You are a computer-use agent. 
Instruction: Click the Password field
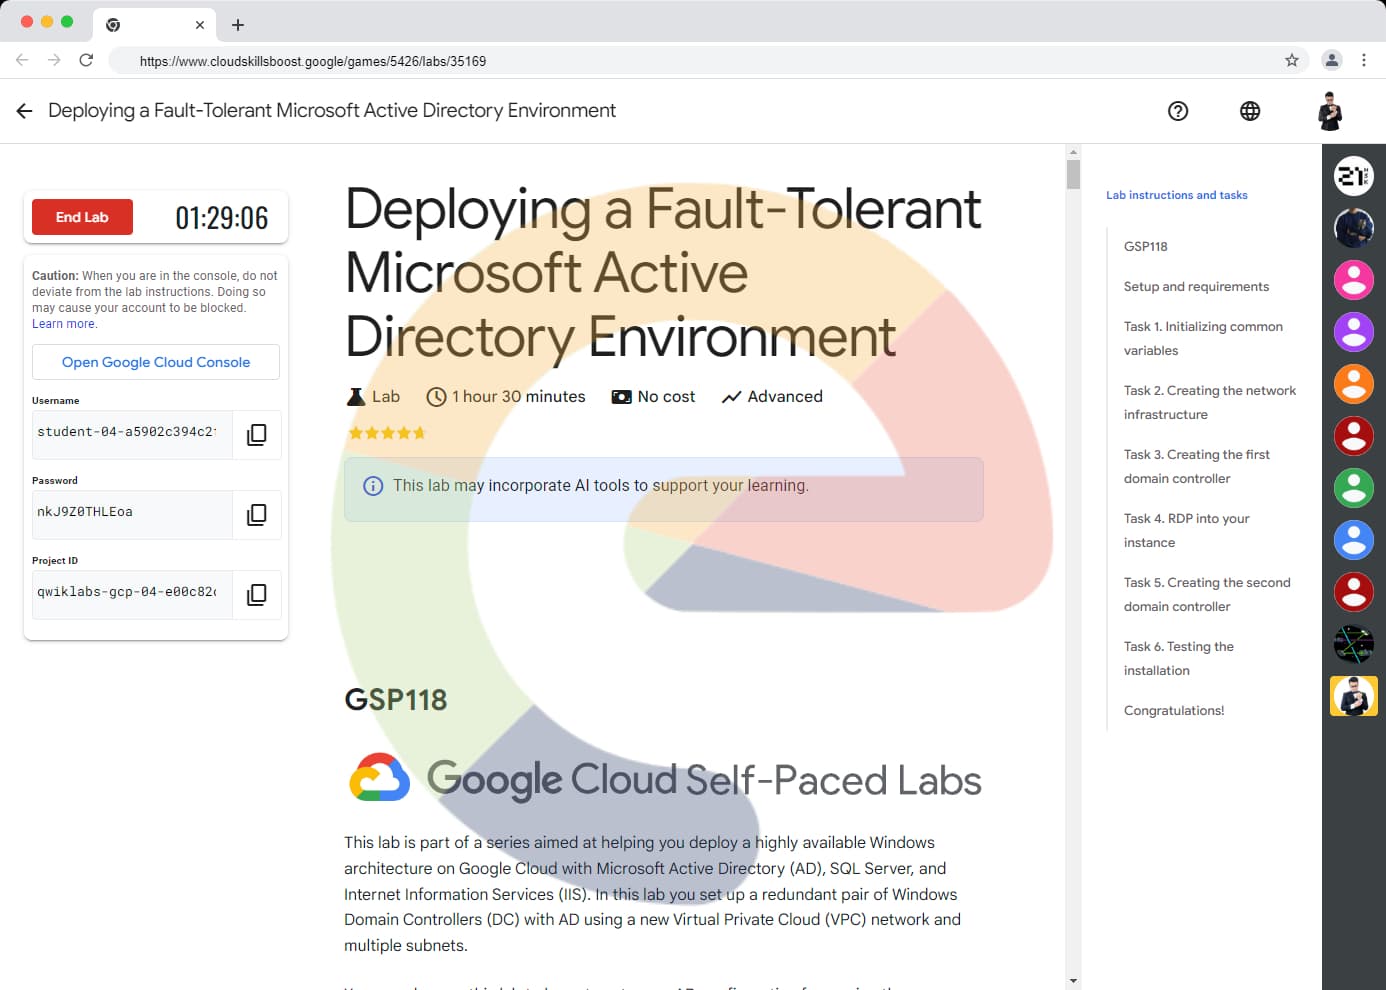[x=132, y=513]
